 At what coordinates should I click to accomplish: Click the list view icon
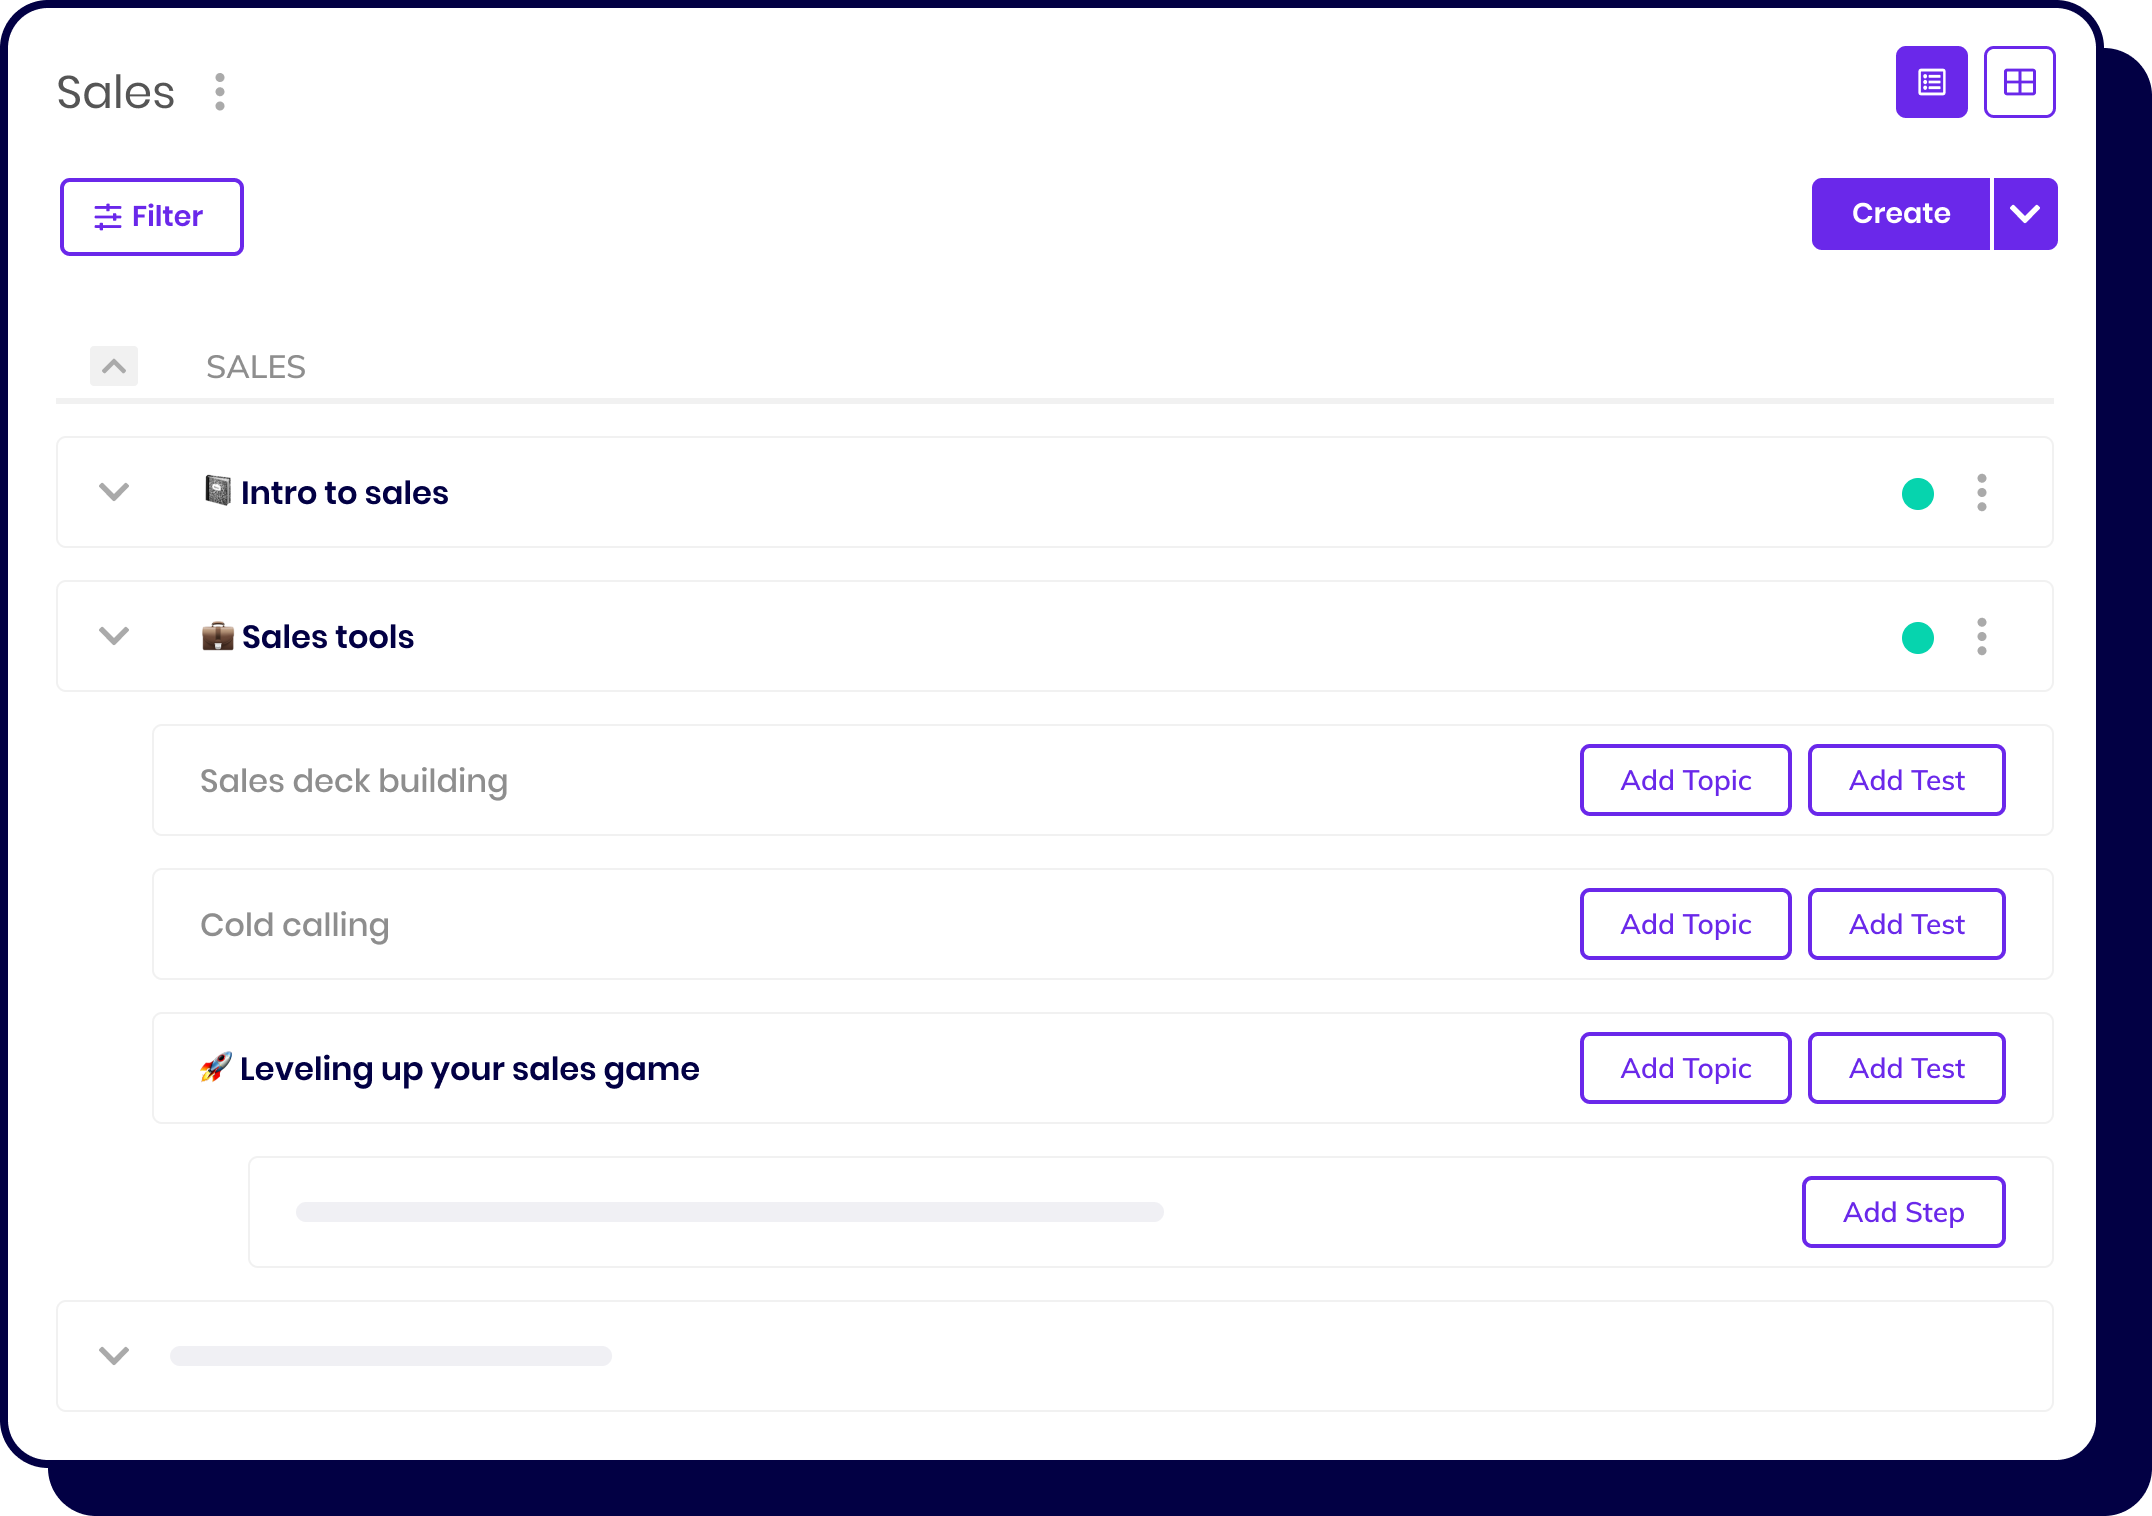click(1932, 82)
